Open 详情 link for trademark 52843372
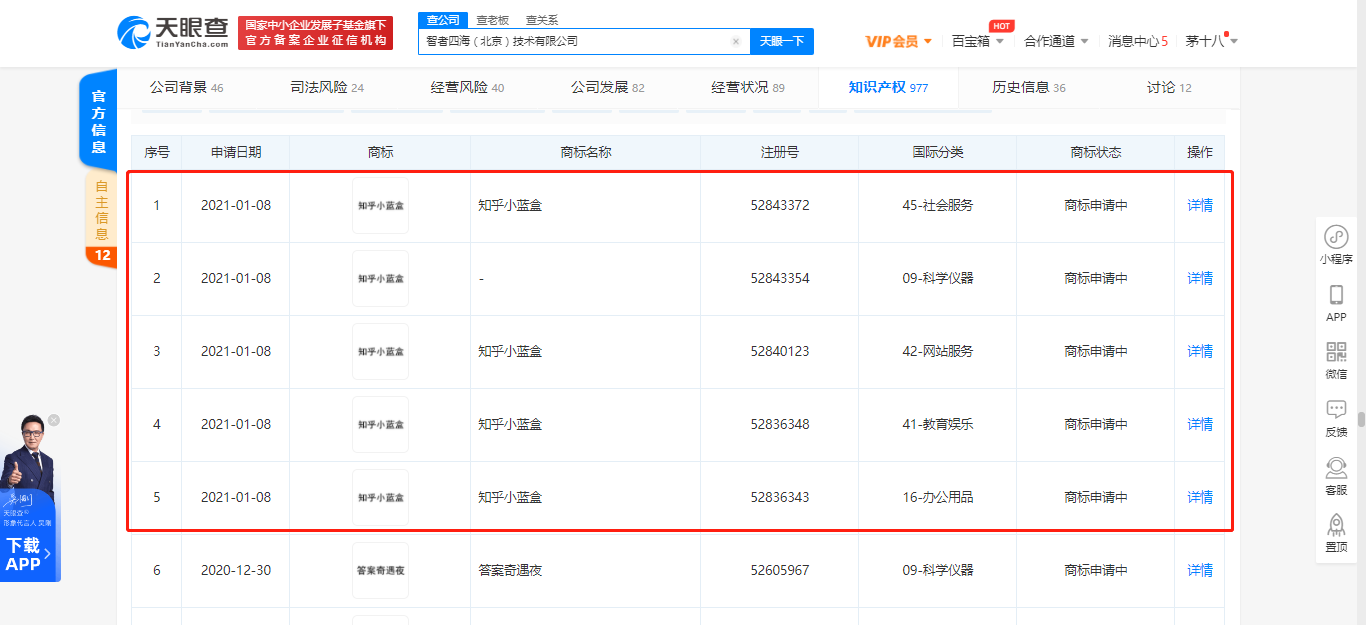This screenshot has width=1366, height=625. 1199,205
